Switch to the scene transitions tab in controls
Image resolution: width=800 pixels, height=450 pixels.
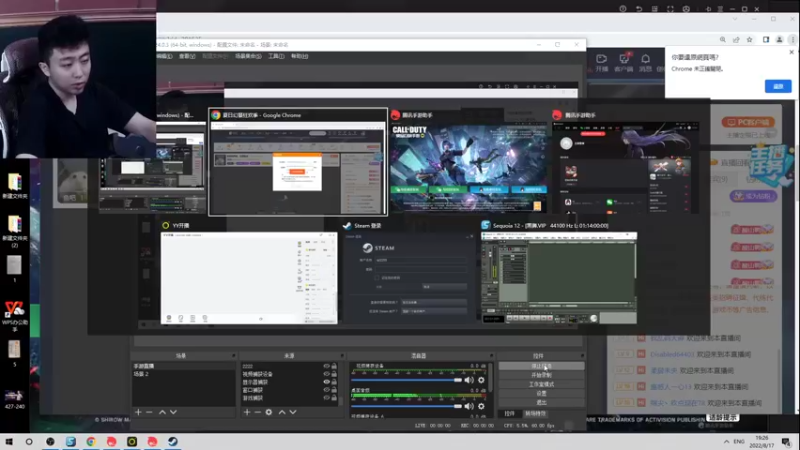(535, 414)
